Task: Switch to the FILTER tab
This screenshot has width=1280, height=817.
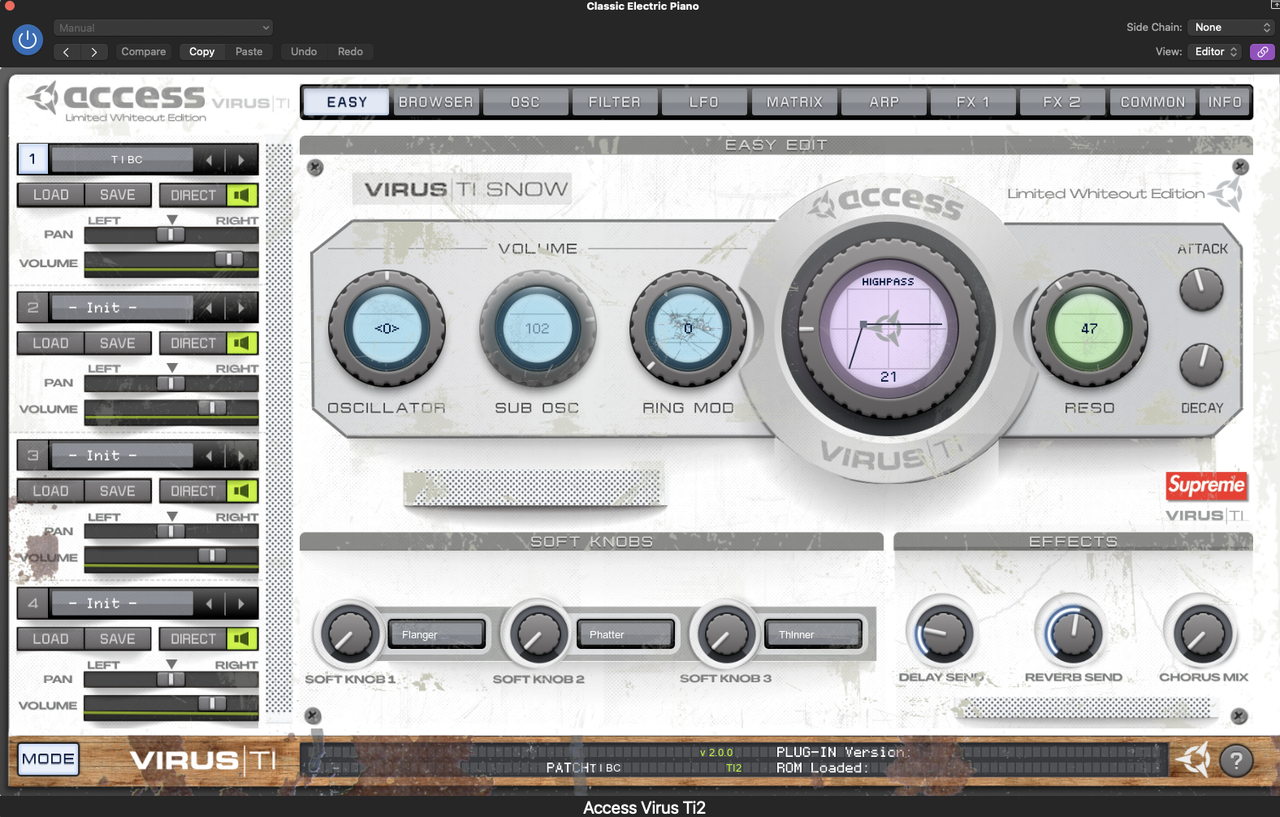Action: coord(614,102)
